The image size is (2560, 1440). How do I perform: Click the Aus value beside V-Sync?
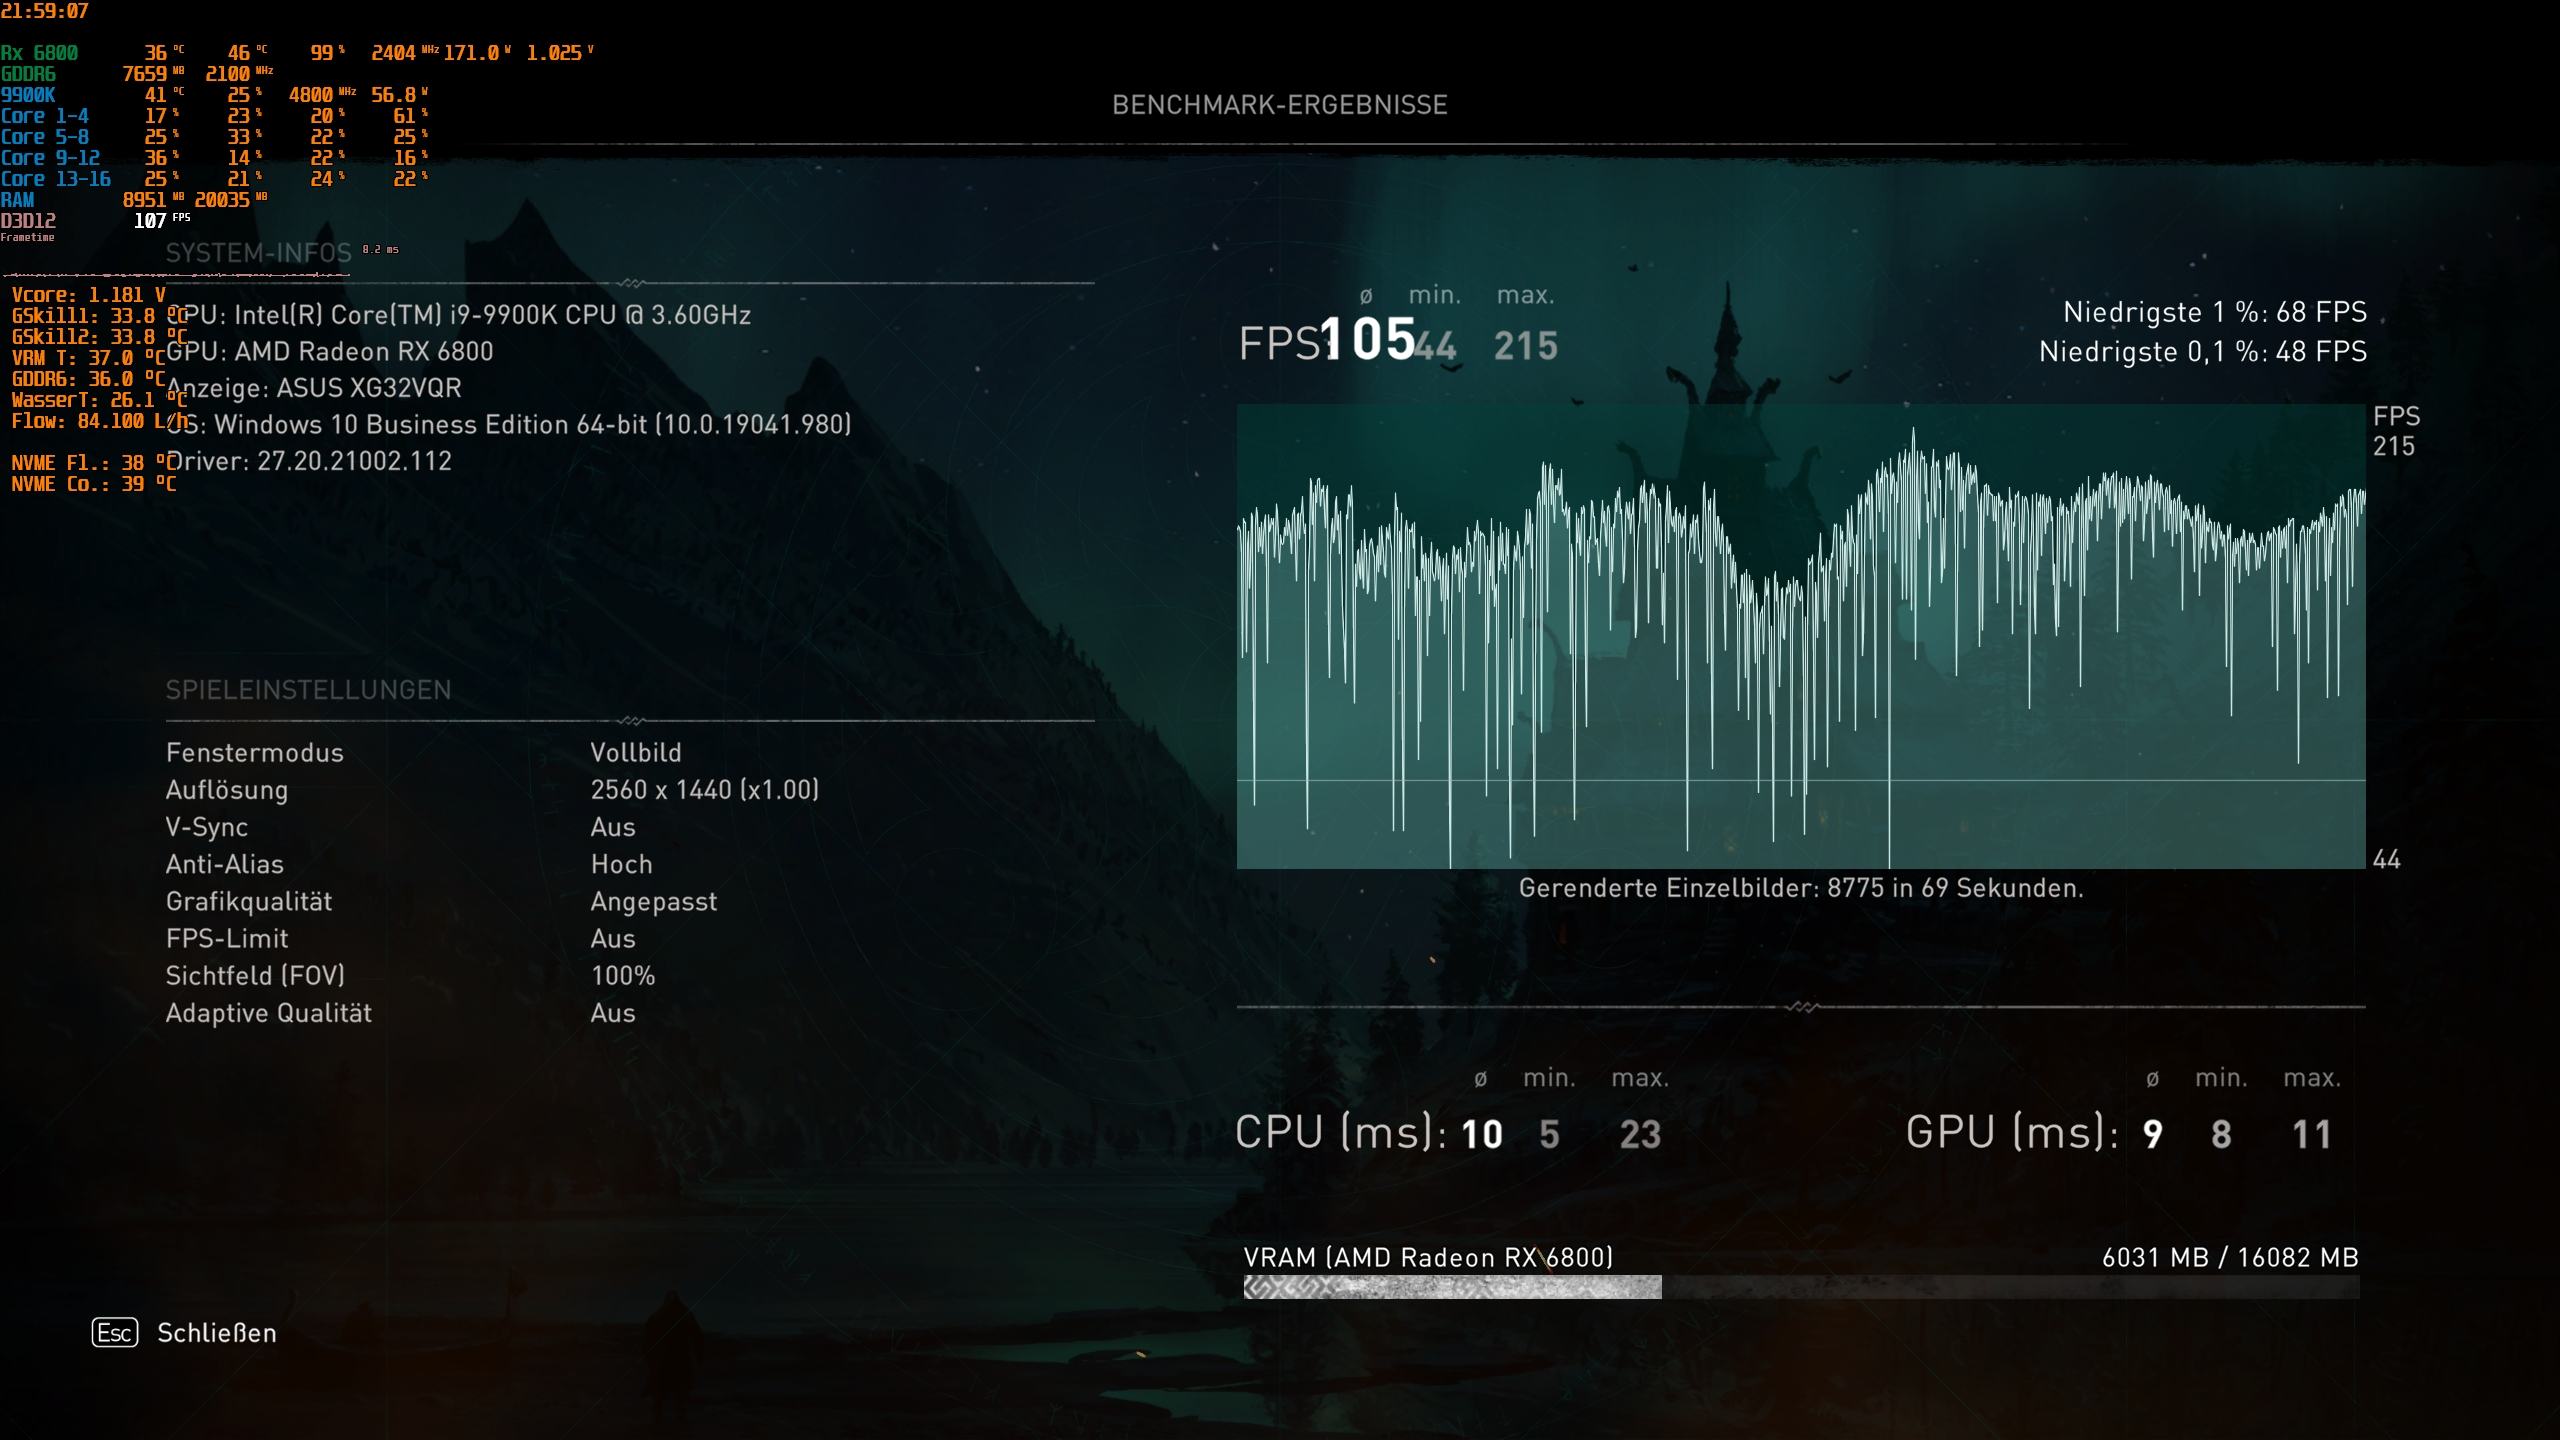pyautogui.click(x=613, y=827)
